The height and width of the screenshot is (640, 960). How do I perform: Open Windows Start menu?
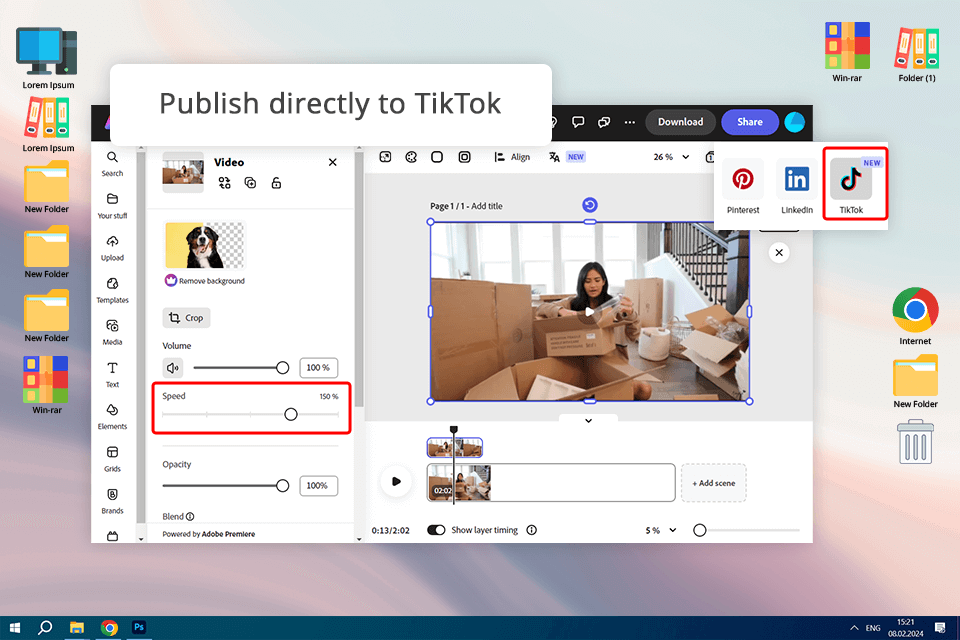tap(15, 628)
